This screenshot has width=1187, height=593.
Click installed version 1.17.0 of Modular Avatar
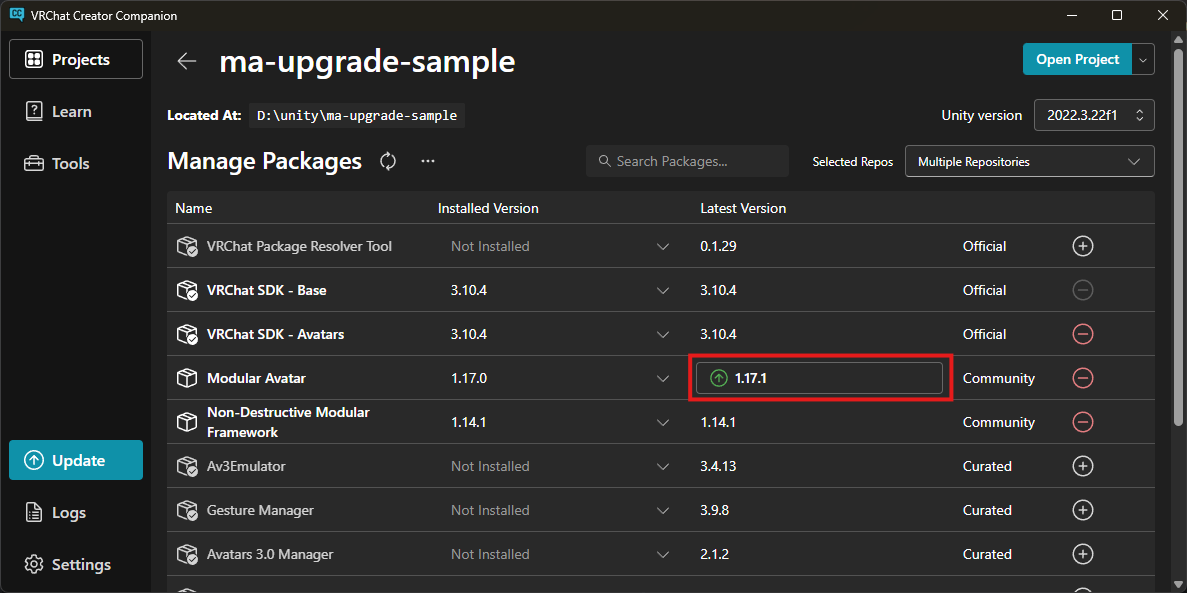468,378
